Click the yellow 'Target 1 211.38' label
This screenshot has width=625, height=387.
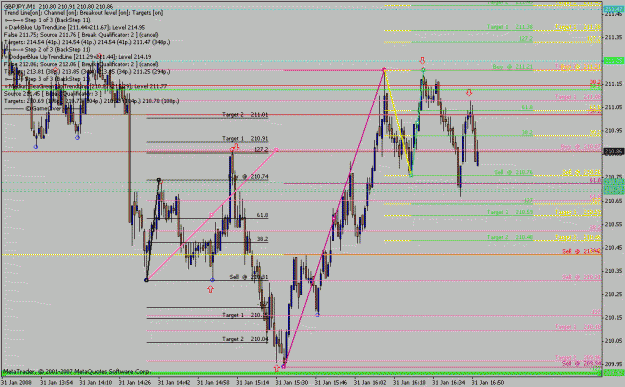point(578,27)
